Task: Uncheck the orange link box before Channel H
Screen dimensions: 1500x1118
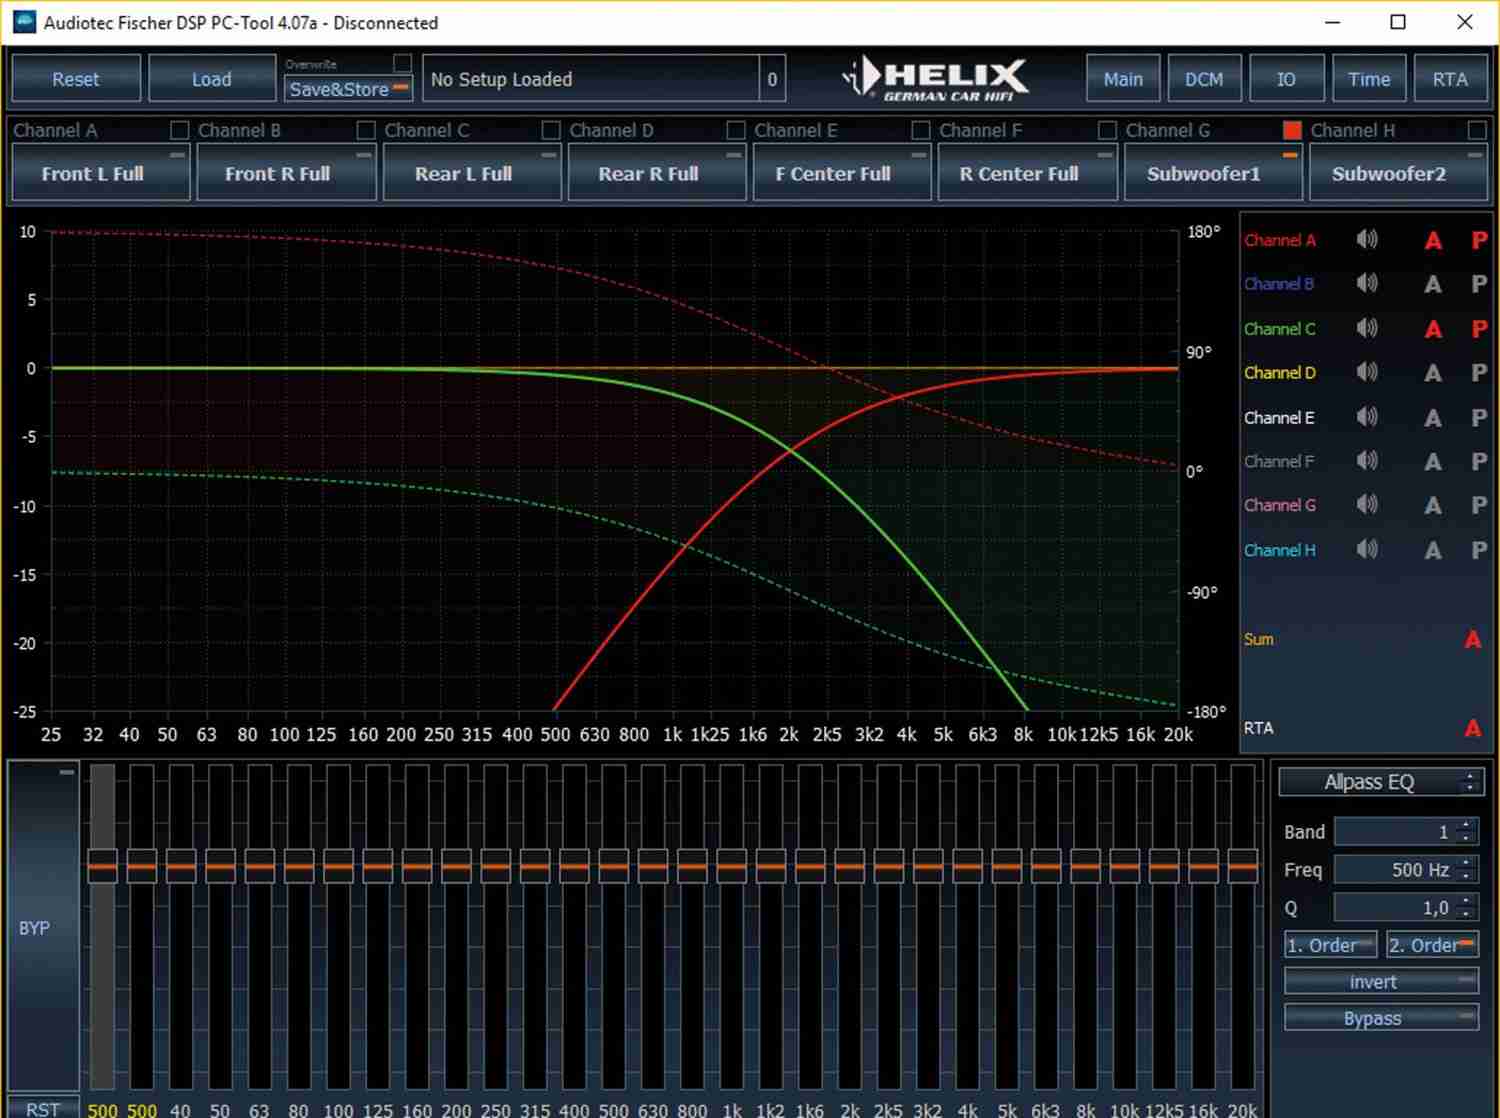Action: pyautogui.click(x=1292, y=130)
